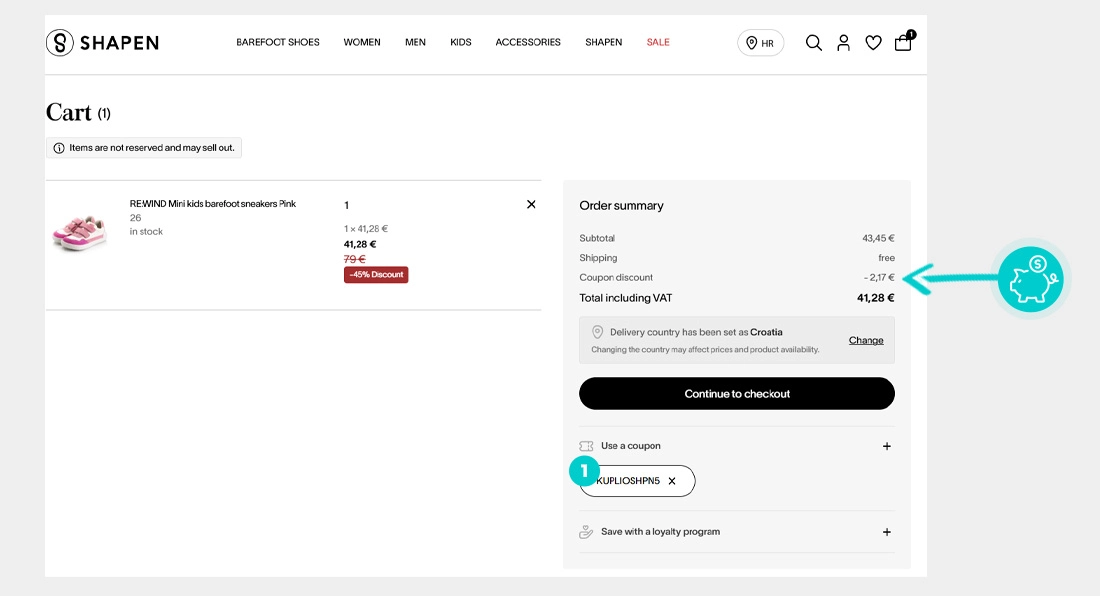Remove the KUPLIOSHPN5 coupon code
The width and height of the screenshot is (1100, 596).
[672, 481]
